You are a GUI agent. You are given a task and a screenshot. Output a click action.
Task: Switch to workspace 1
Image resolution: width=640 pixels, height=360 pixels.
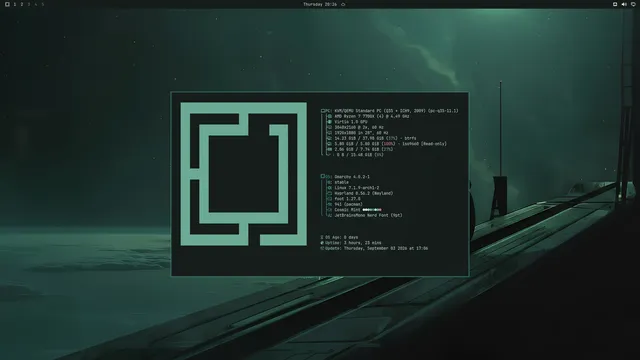pos(15,4)
